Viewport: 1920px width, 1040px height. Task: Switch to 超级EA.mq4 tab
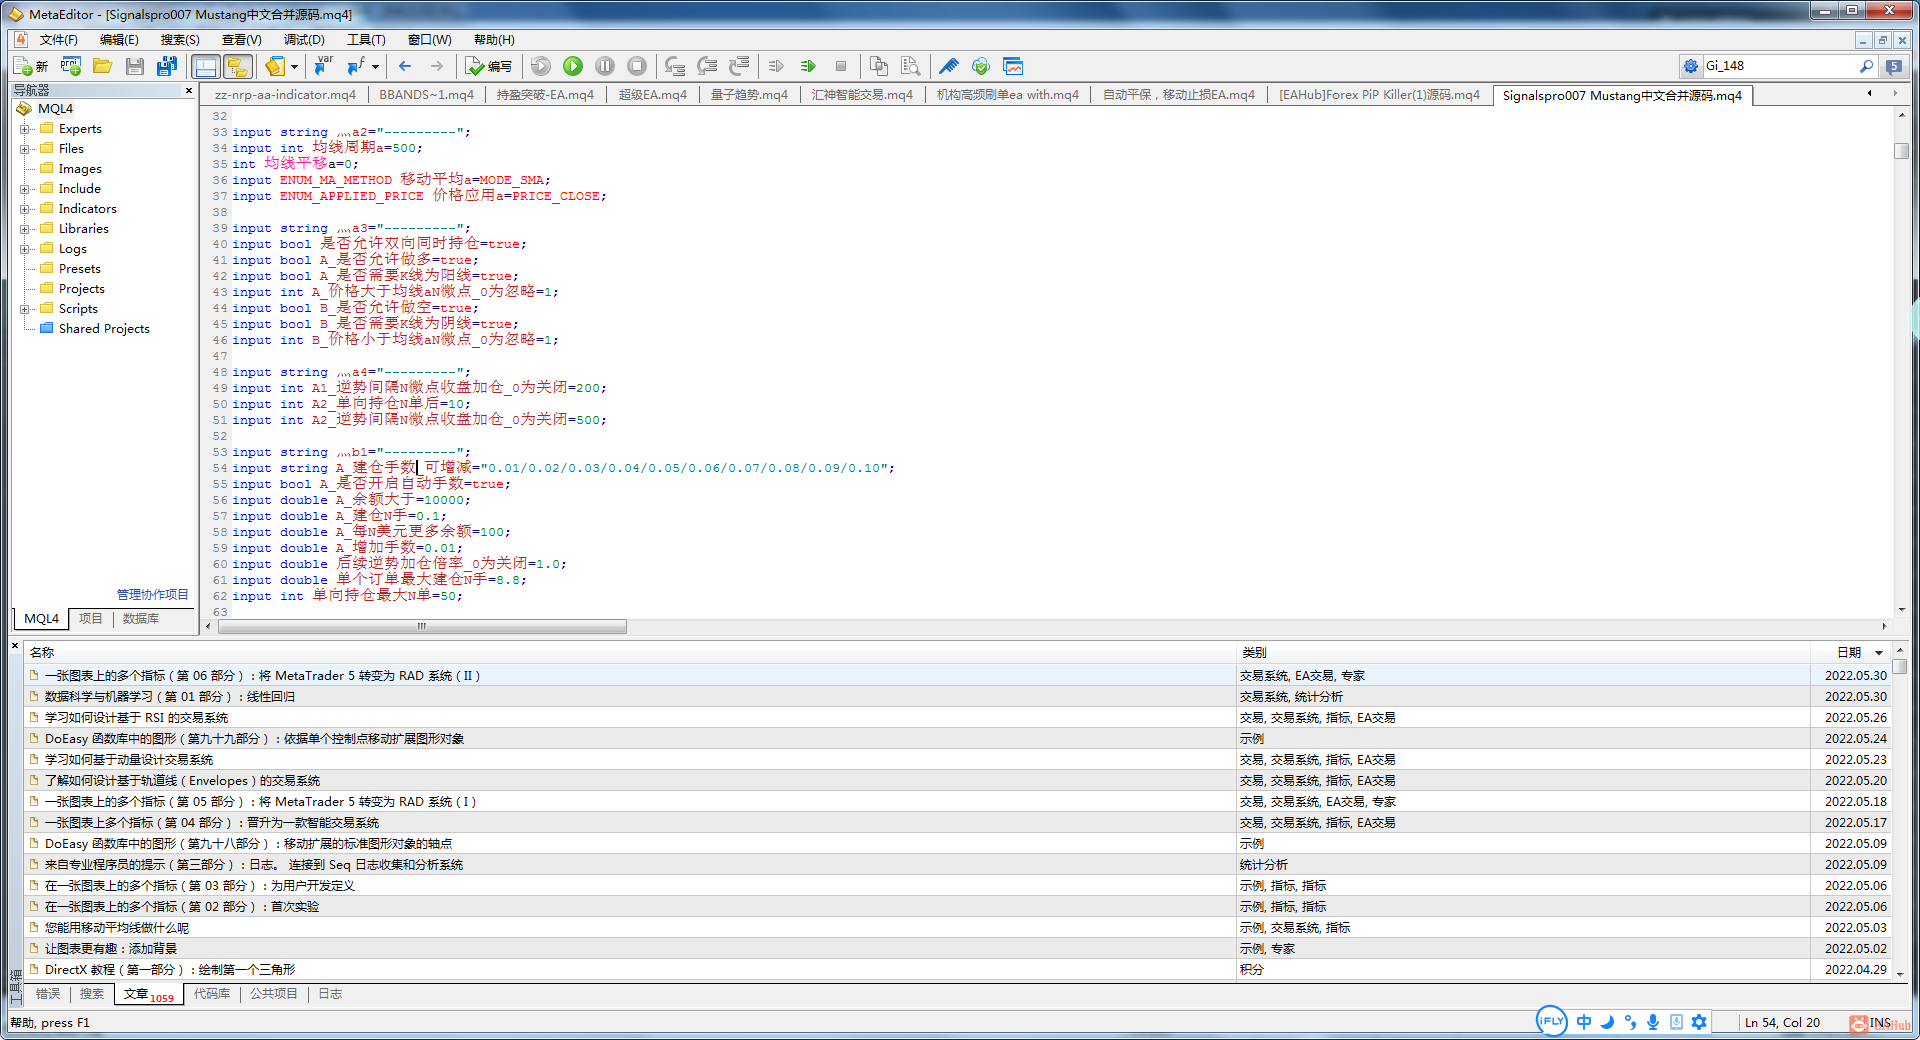652,95
